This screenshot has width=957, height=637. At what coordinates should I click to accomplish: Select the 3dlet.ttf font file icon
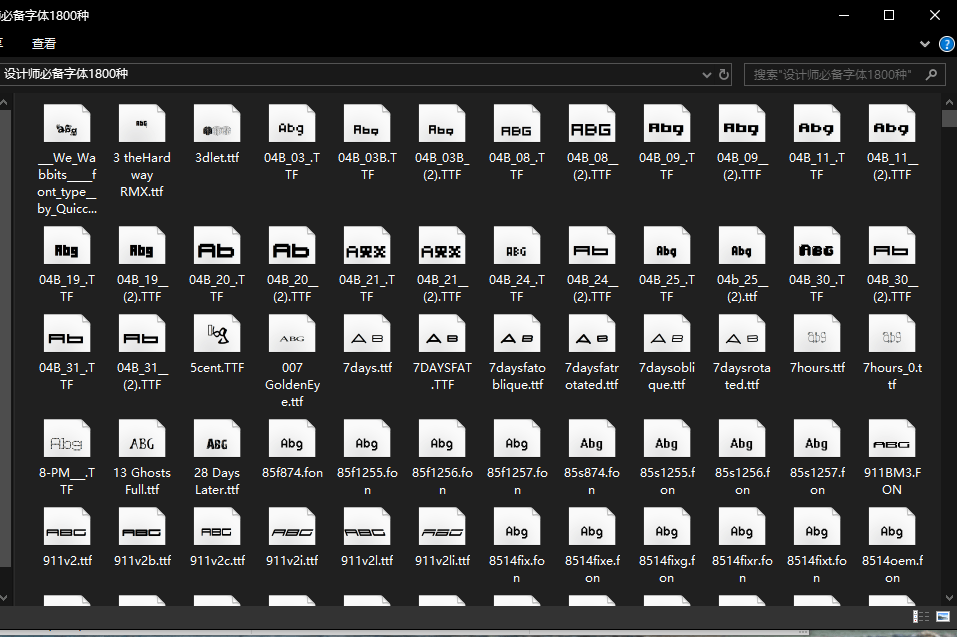point(217,124)
